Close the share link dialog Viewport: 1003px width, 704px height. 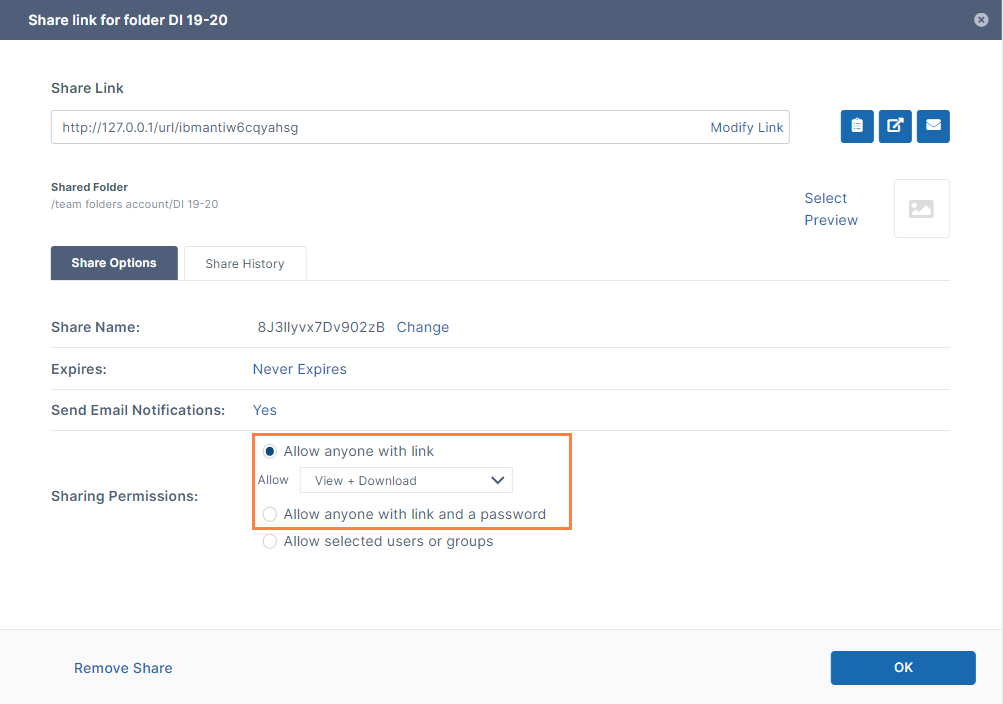(981, 20)
